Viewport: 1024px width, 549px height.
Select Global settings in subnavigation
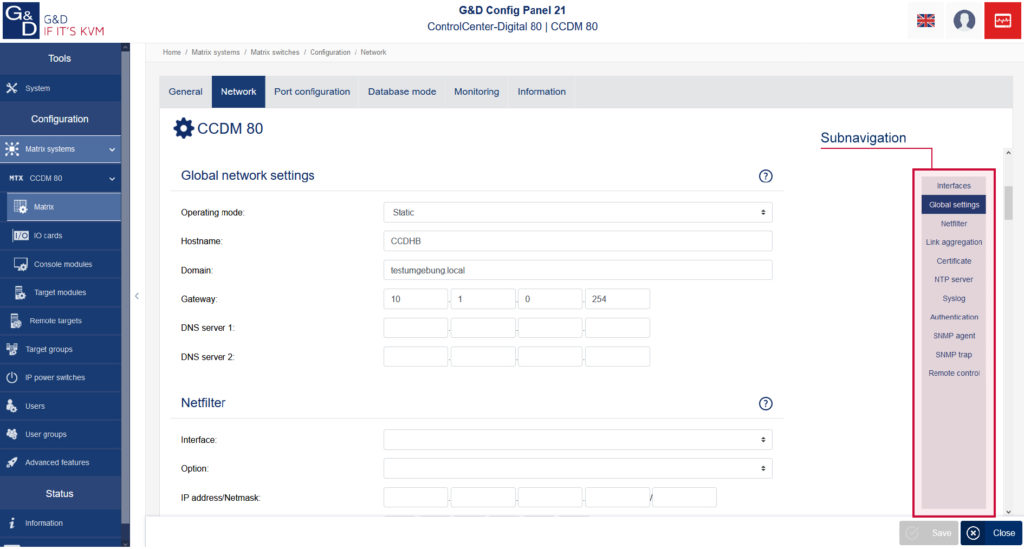tap(953, 205)
